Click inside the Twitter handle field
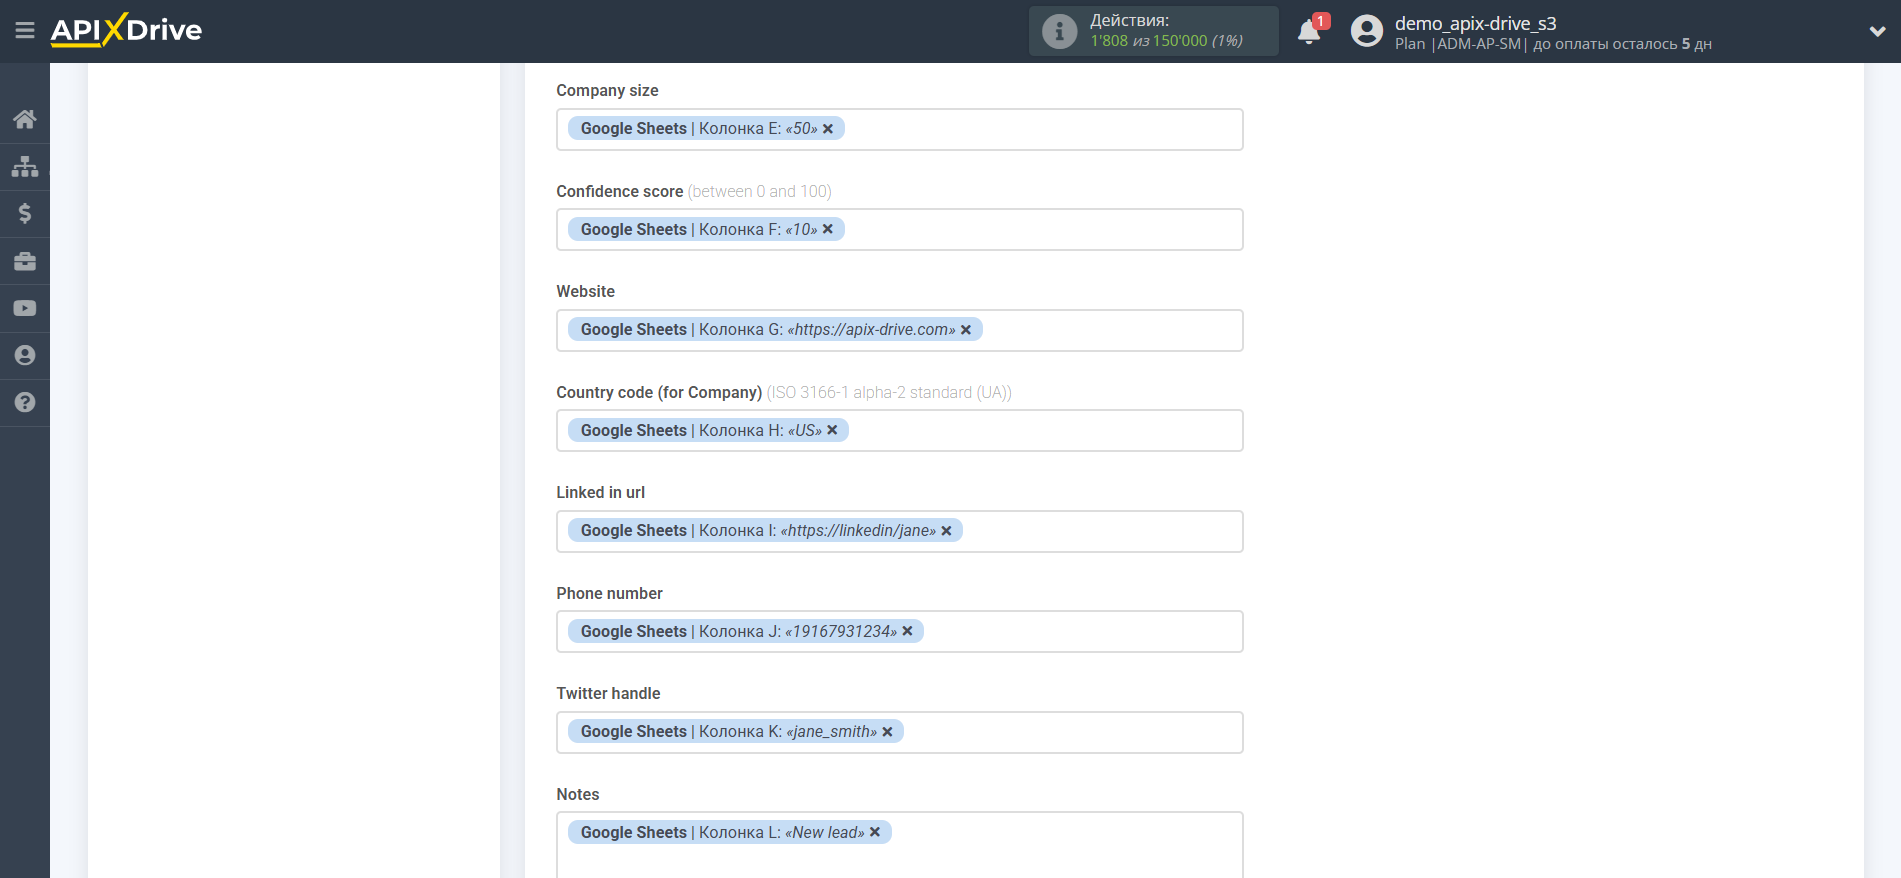This screenshot has width=1901, height=878. [899, 732]
